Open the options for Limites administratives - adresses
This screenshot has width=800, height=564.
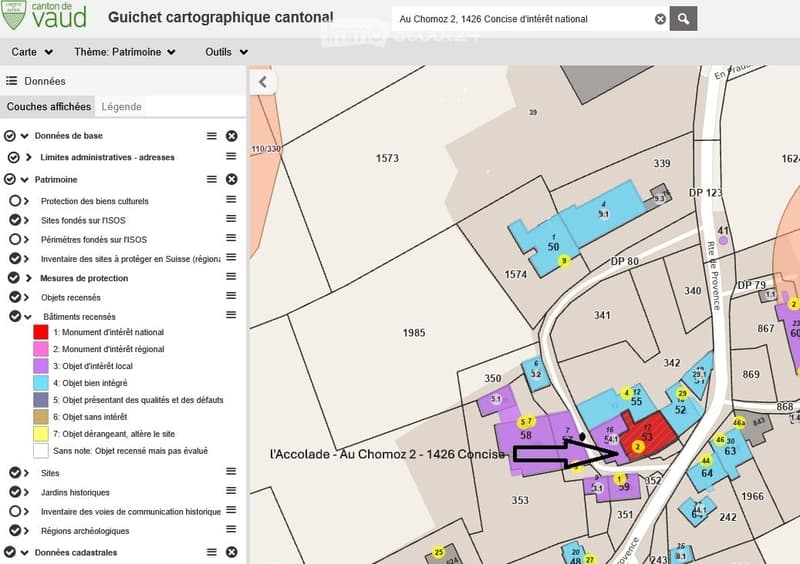tap(231, 156)
